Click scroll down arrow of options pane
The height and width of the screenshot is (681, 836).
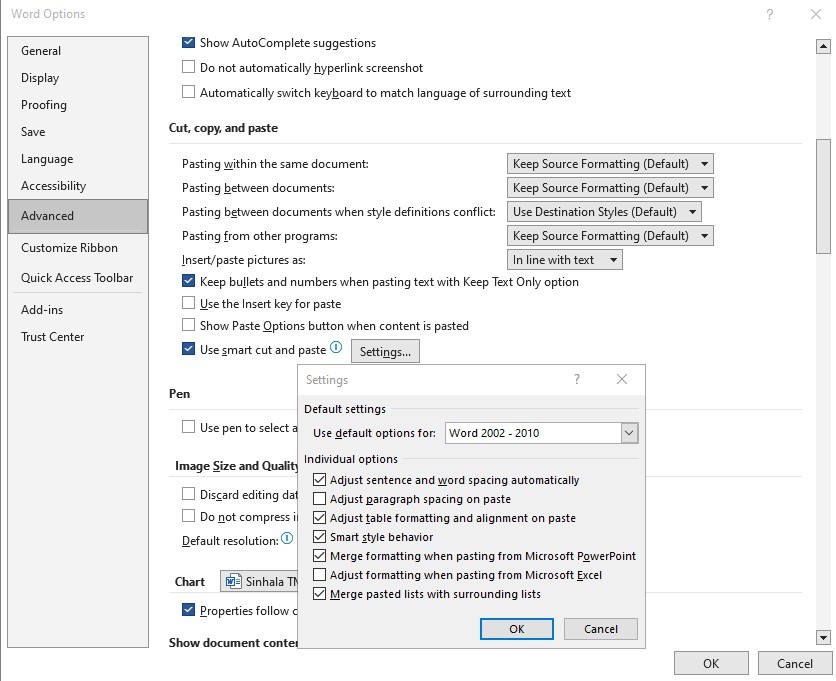pyautogui.click(x=823, y=637)
